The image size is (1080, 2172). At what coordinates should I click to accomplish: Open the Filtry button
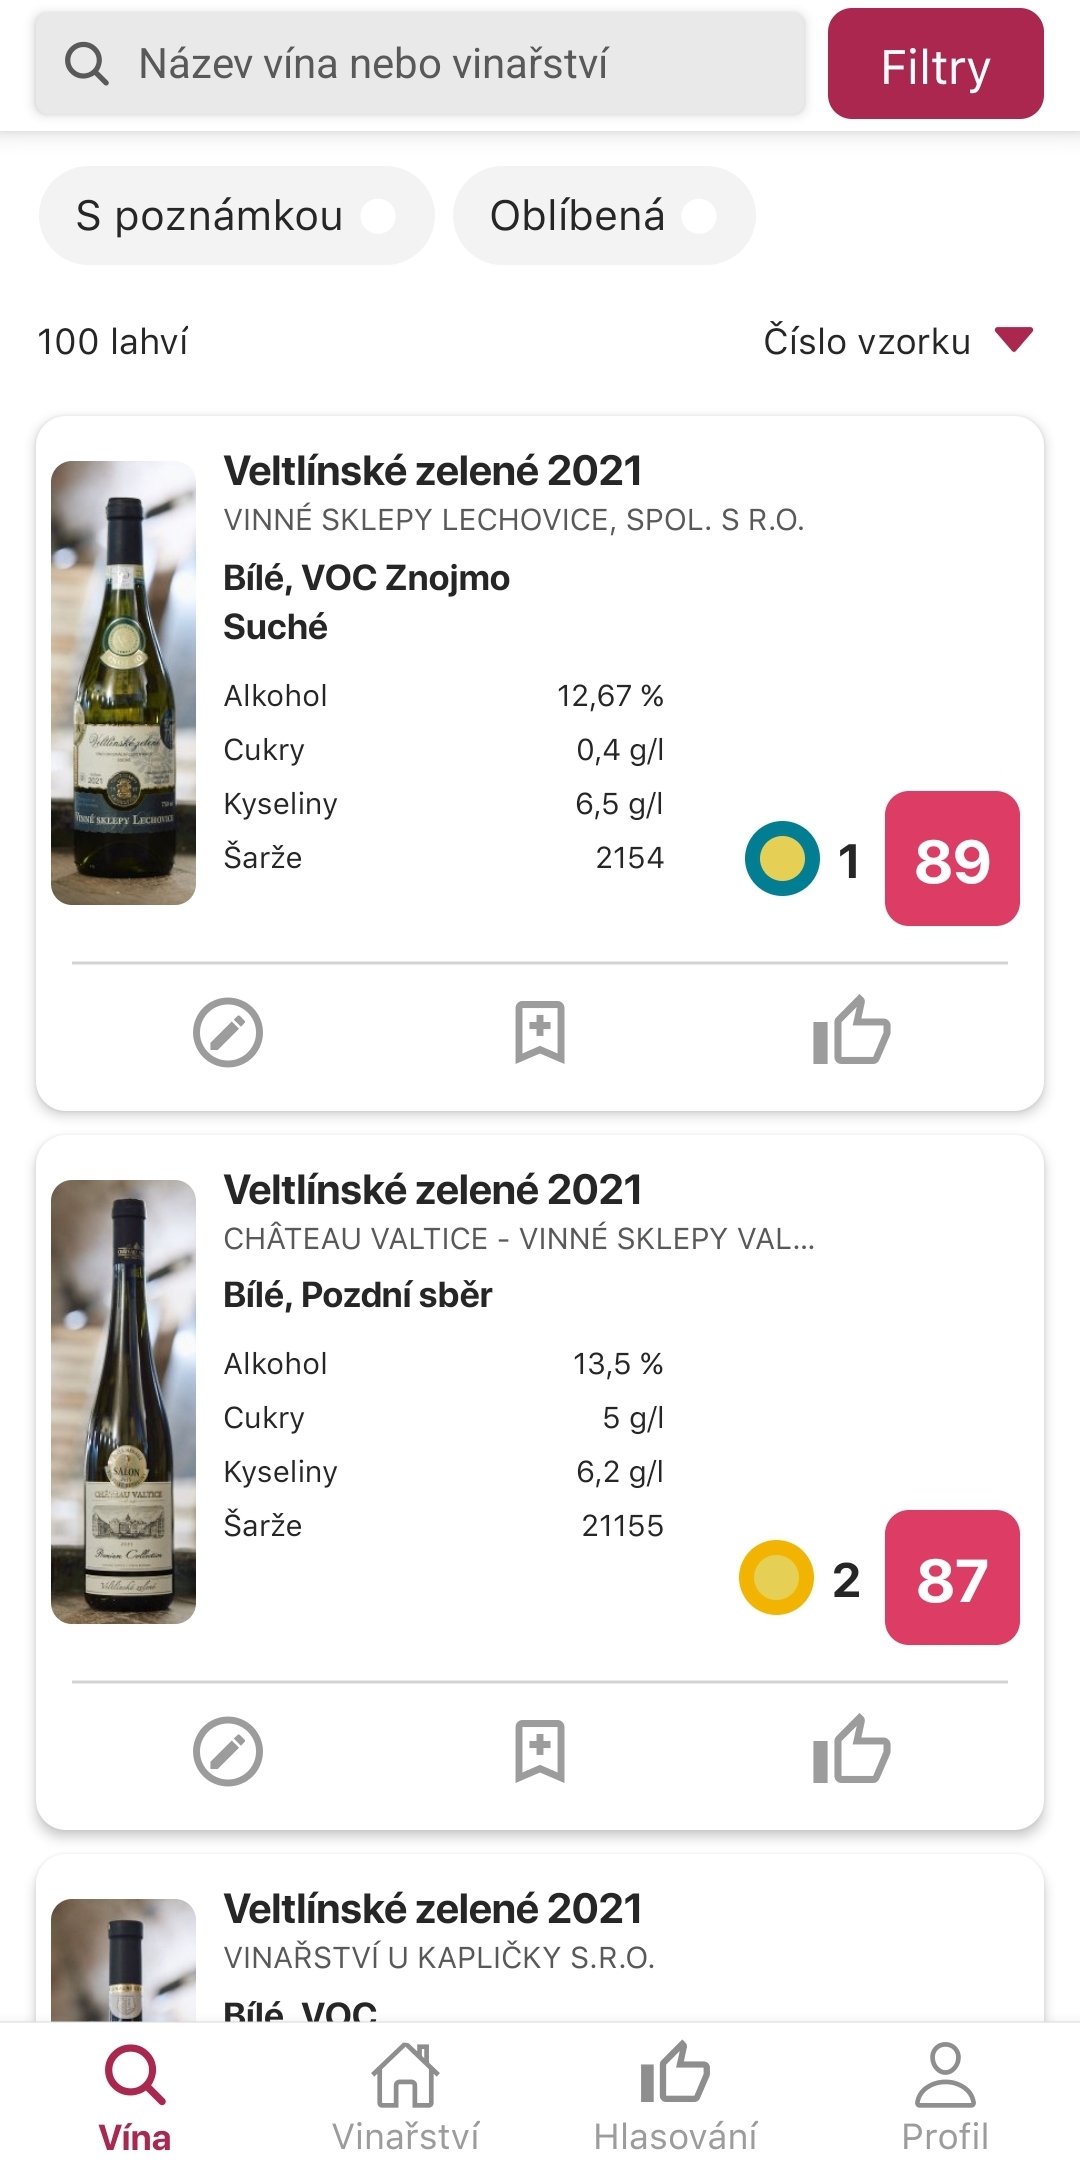pyautogui.click(x=935, y=65)
